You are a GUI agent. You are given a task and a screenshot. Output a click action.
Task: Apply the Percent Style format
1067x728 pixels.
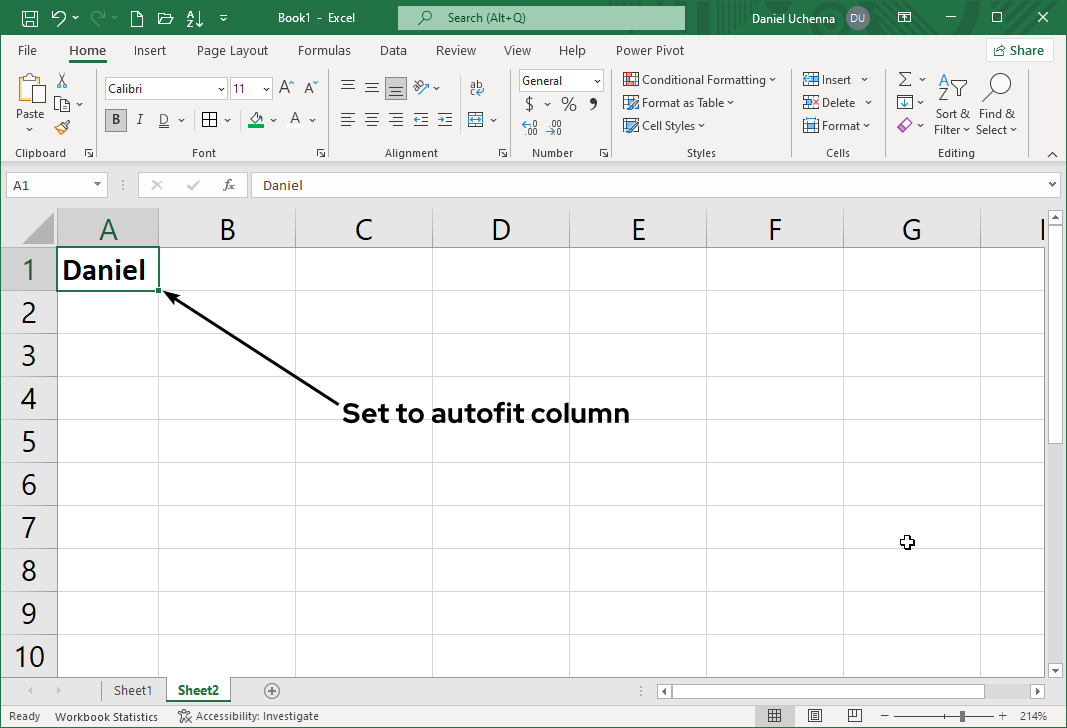(x=567, y=103)
